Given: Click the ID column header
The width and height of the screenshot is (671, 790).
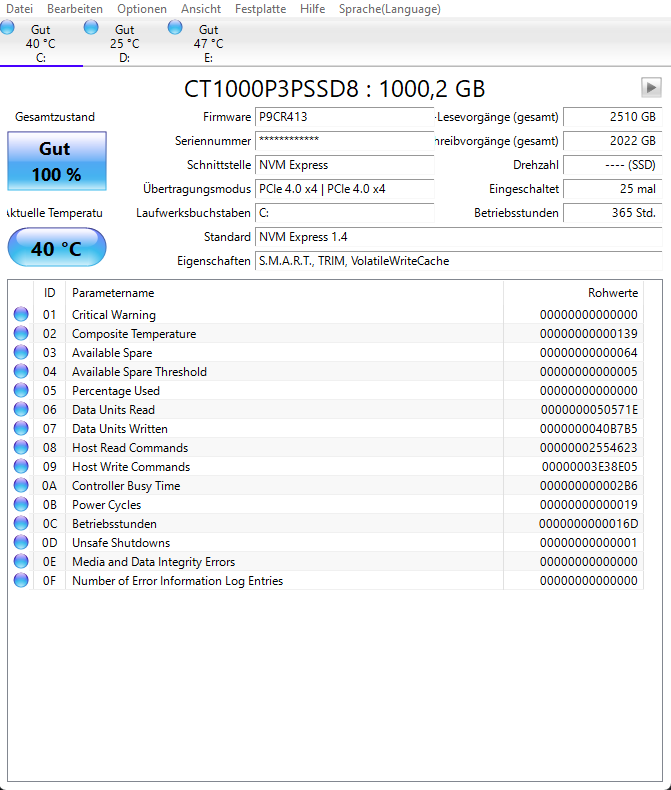Looking at the screenshot, I should (49, 293).
